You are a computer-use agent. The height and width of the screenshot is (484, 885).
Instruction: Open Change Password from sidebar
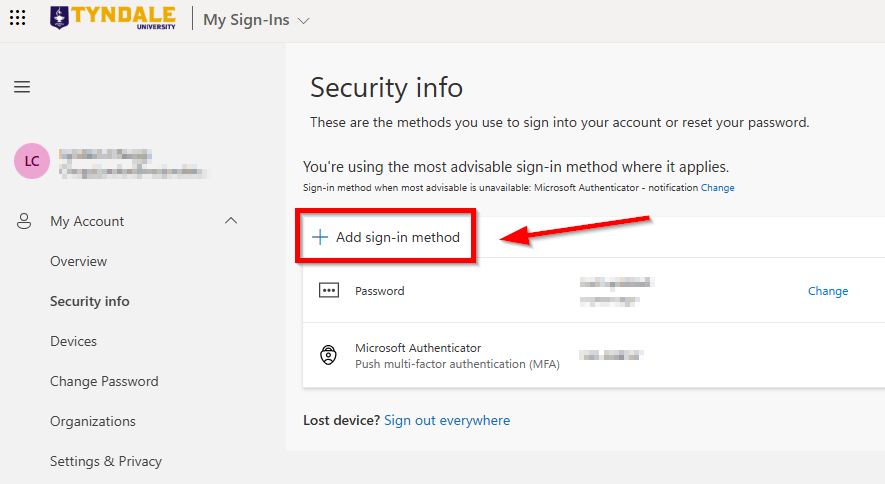[104, 381]
